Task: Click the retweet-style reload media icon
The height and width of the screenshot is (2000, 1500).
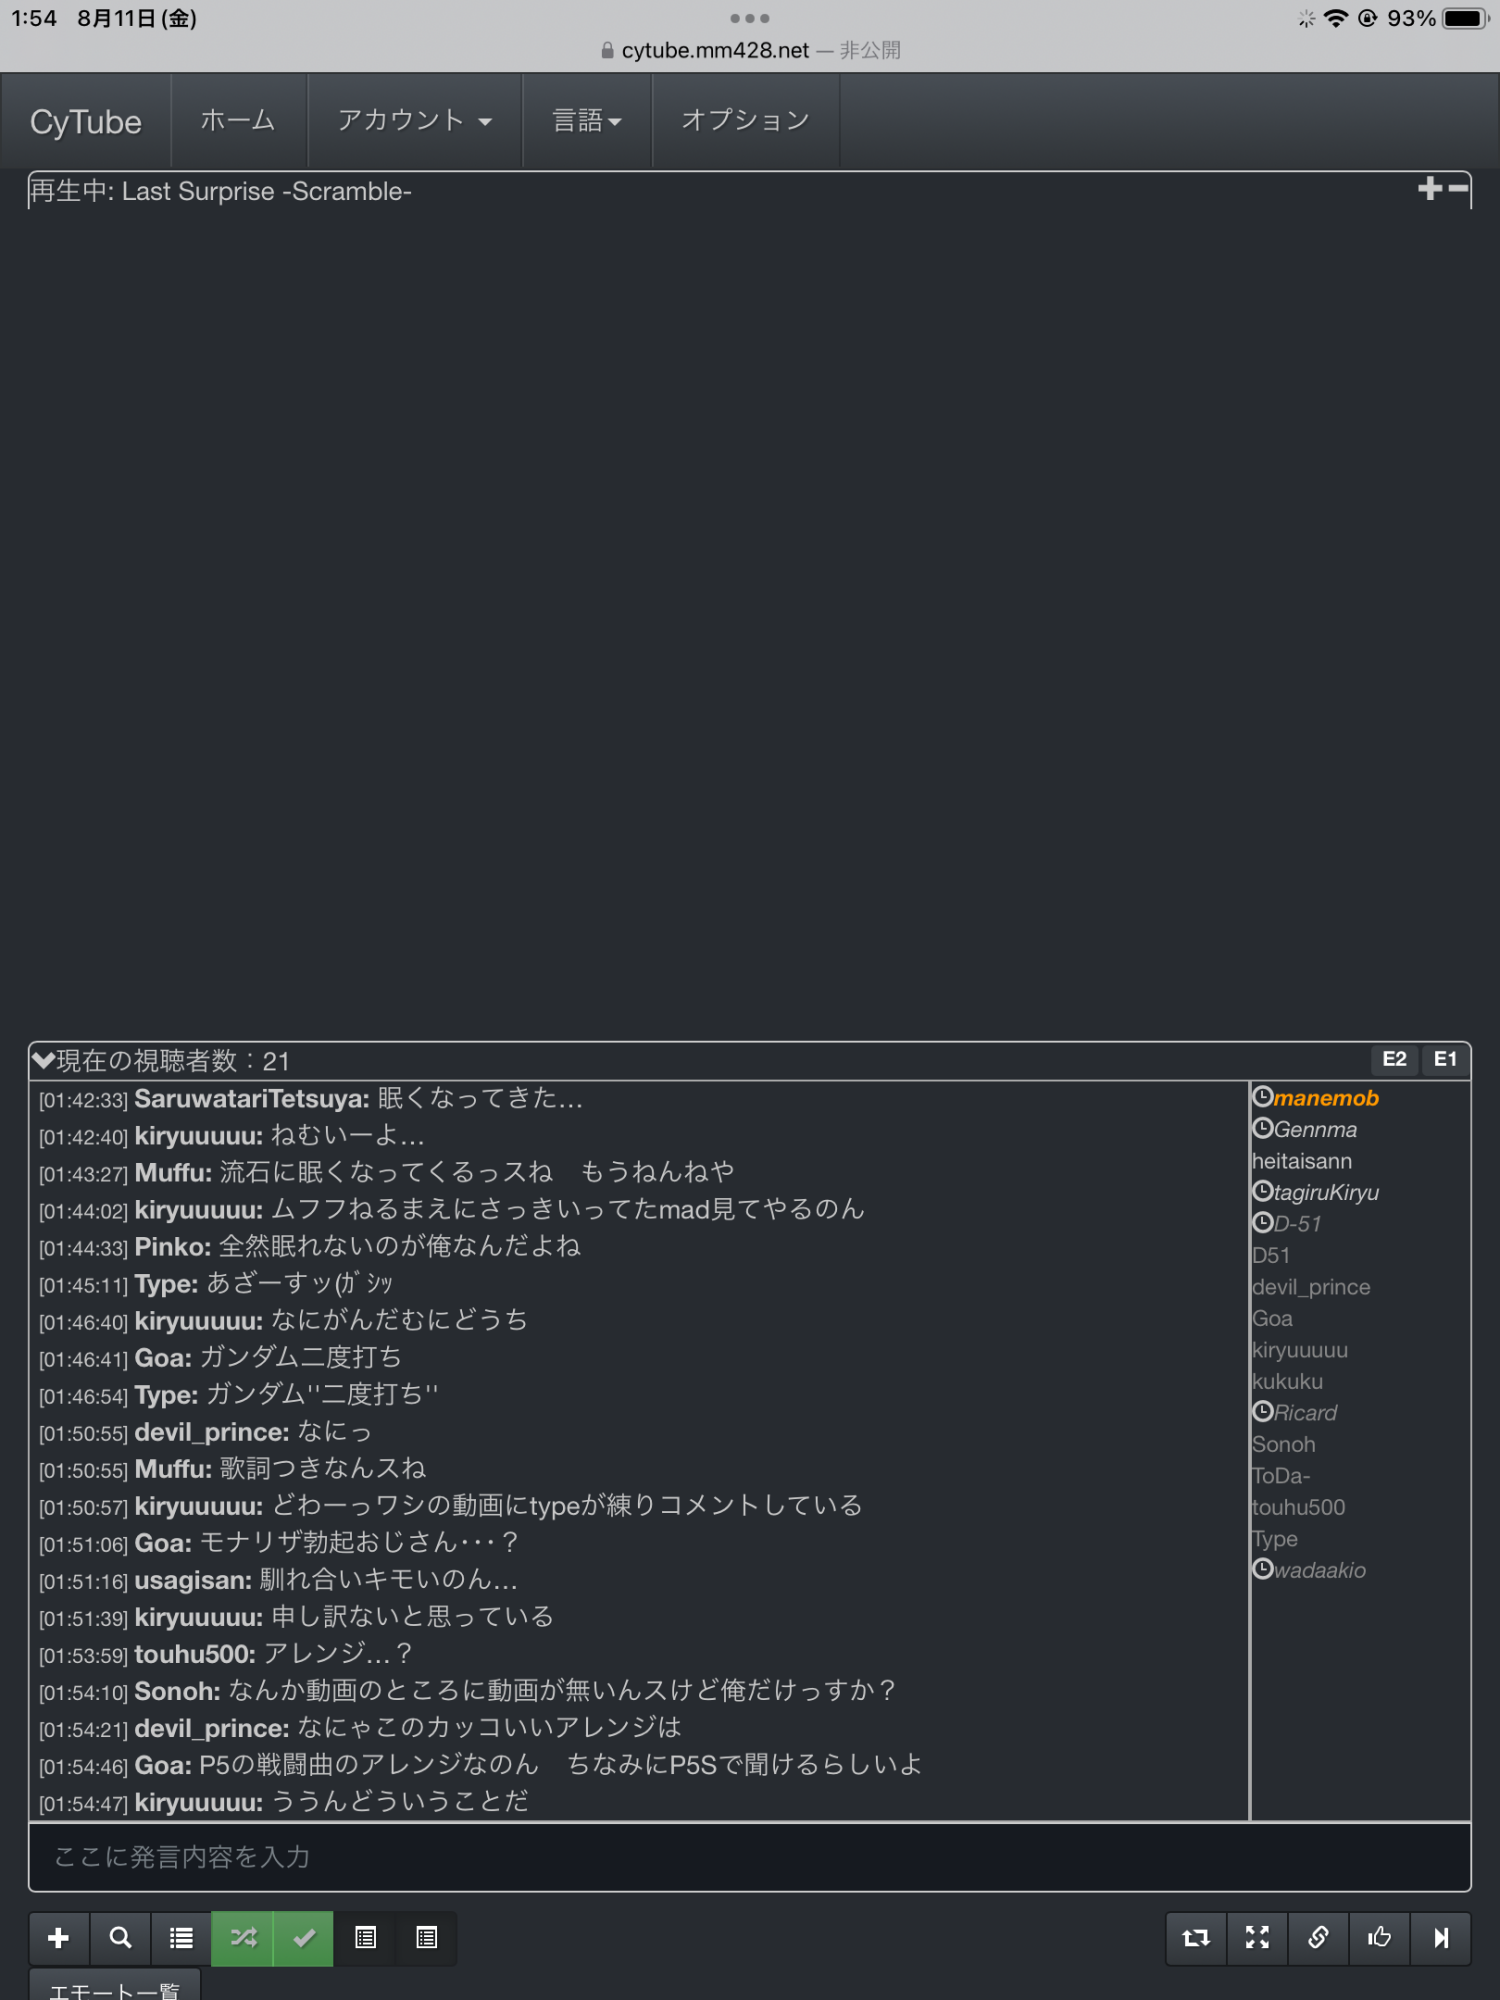Action: tap(1196, 1938)
